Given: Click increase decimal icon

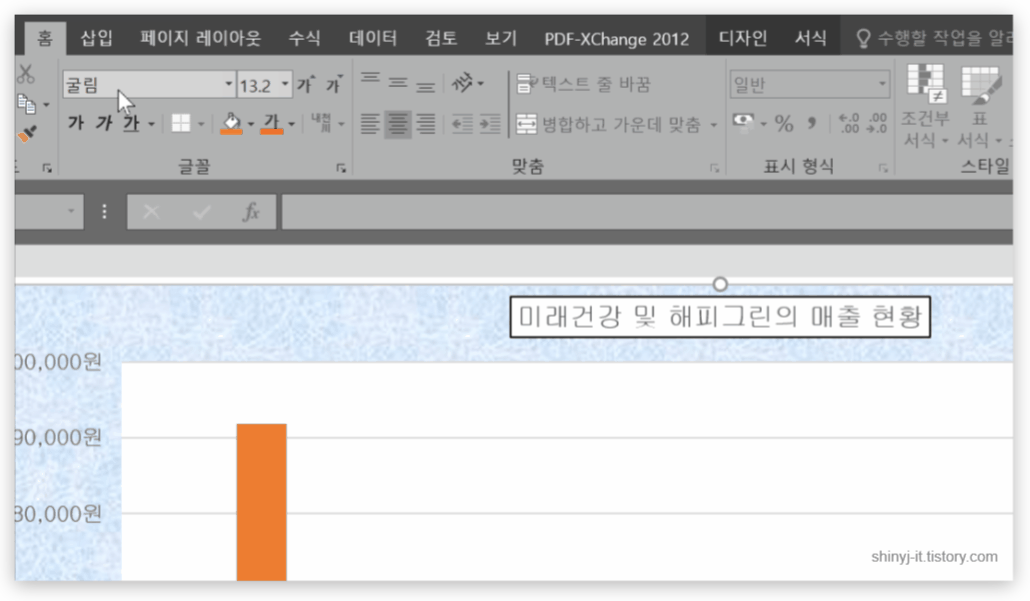Looking at the screenshot, I should (849, 123).
